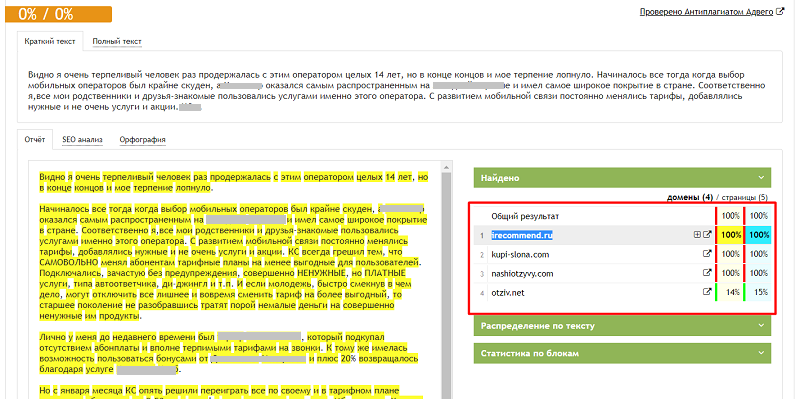
Task: Click the Статистика по блокам header title
Action: [x=530, y=353]
